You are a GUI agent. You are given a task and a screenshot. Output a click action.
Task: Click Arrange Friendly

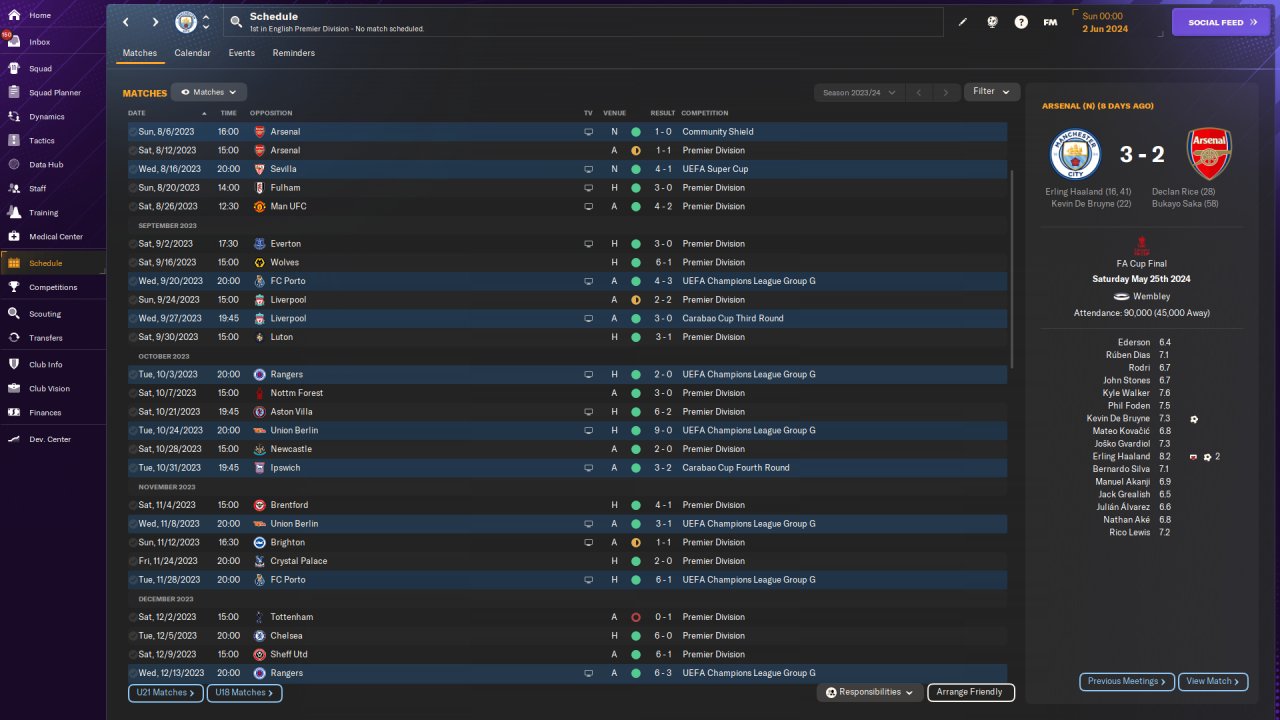tap(970, 692)
